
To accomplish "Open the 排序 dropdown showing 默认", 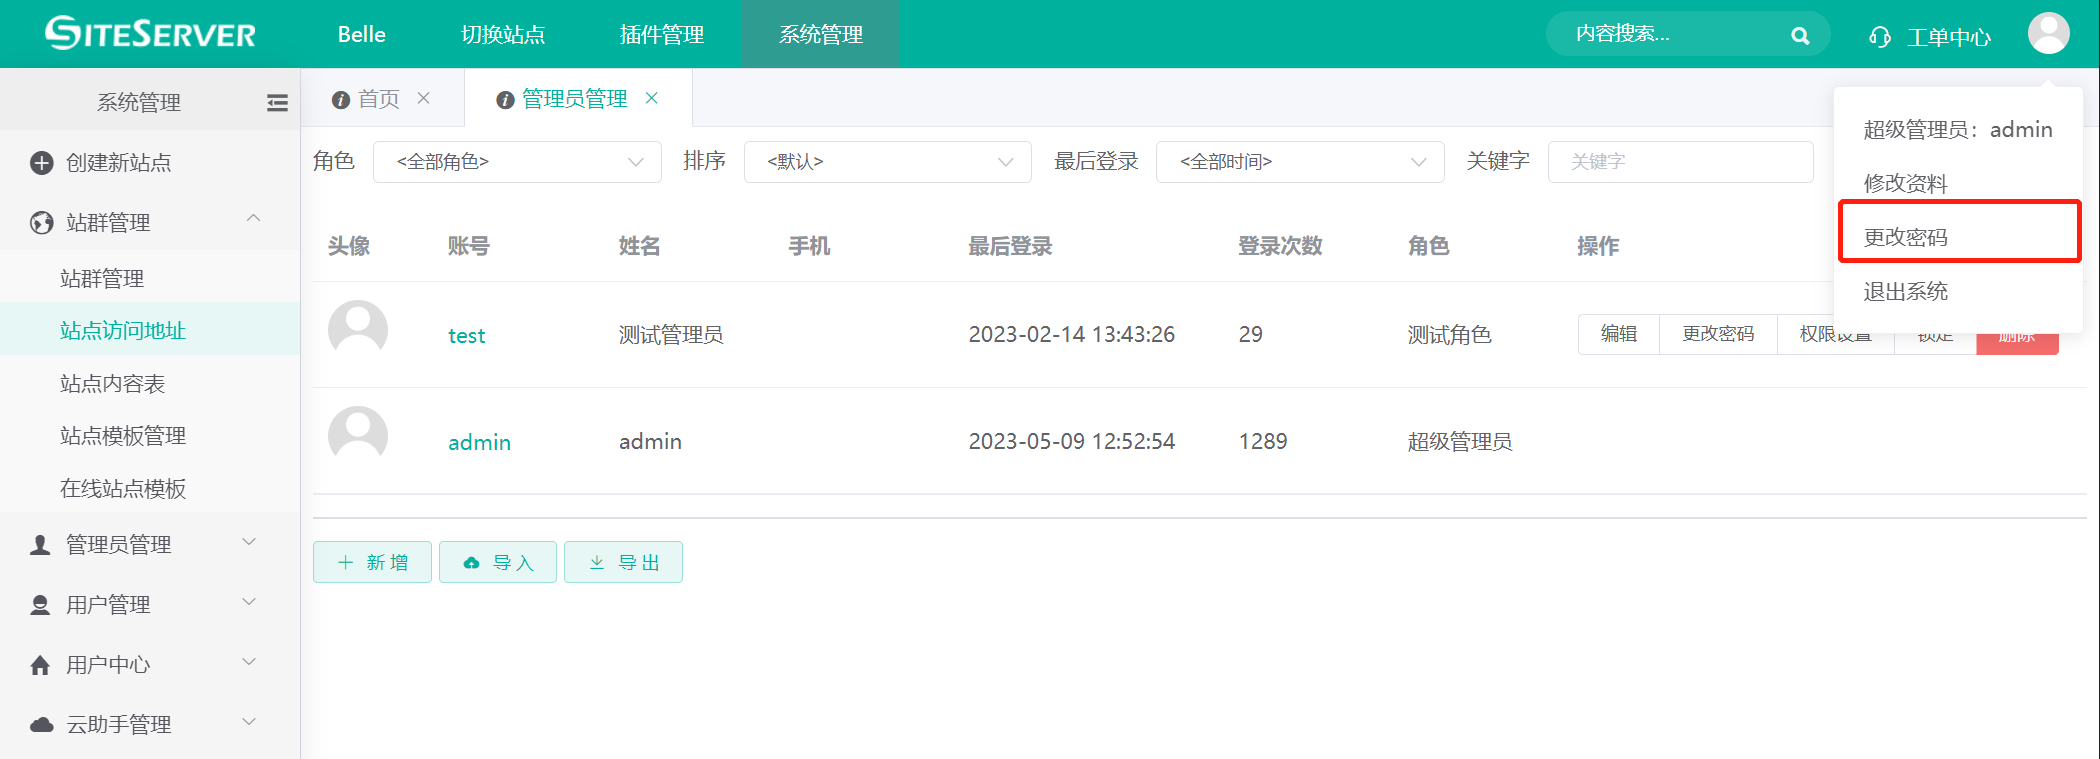I will [887, 162].
